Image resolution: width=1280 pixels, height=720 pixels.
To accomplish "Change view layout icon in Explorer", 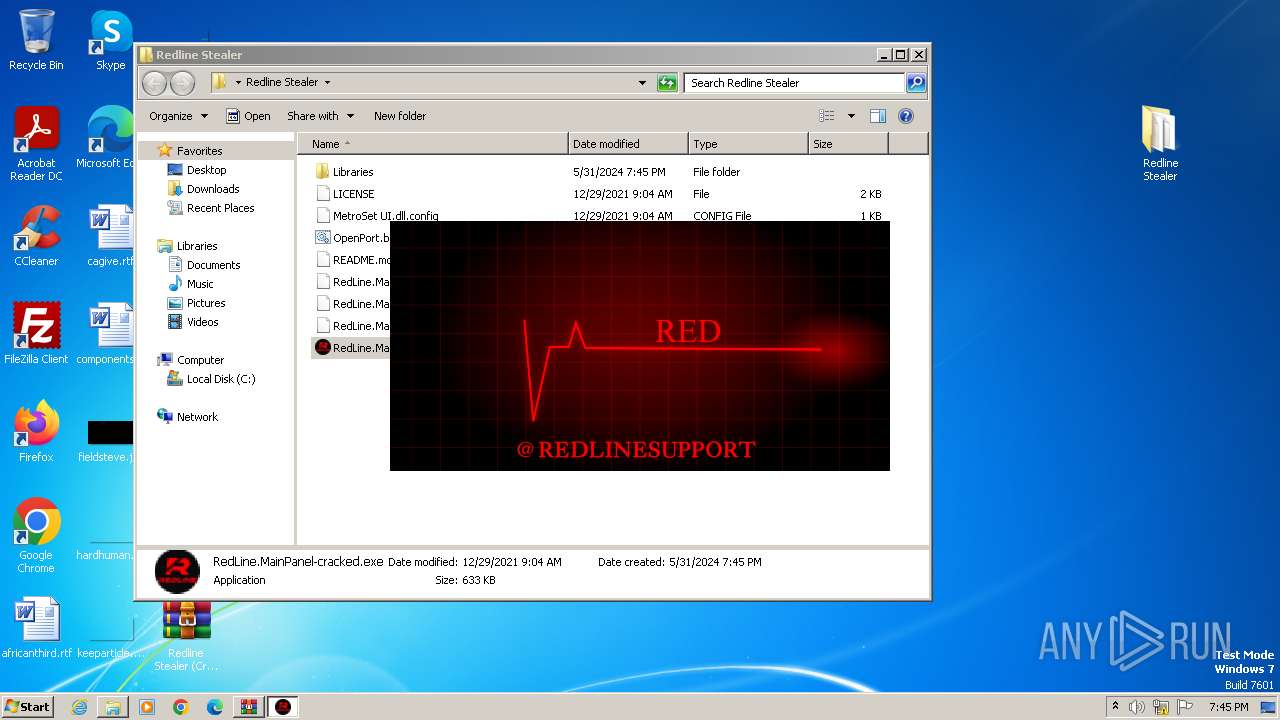I will 826,116.
